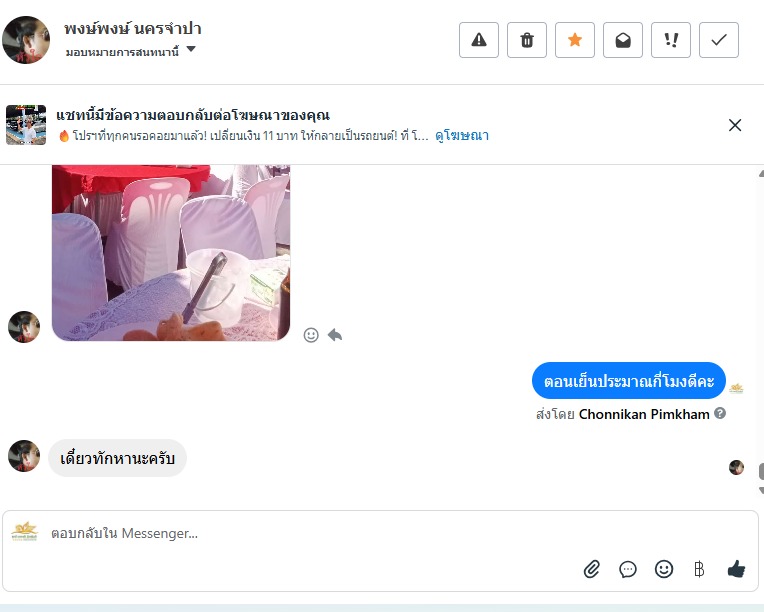Delete conversation with the trash icon
This screenshot has height=612, width=764.
click(x=527, y=40)
